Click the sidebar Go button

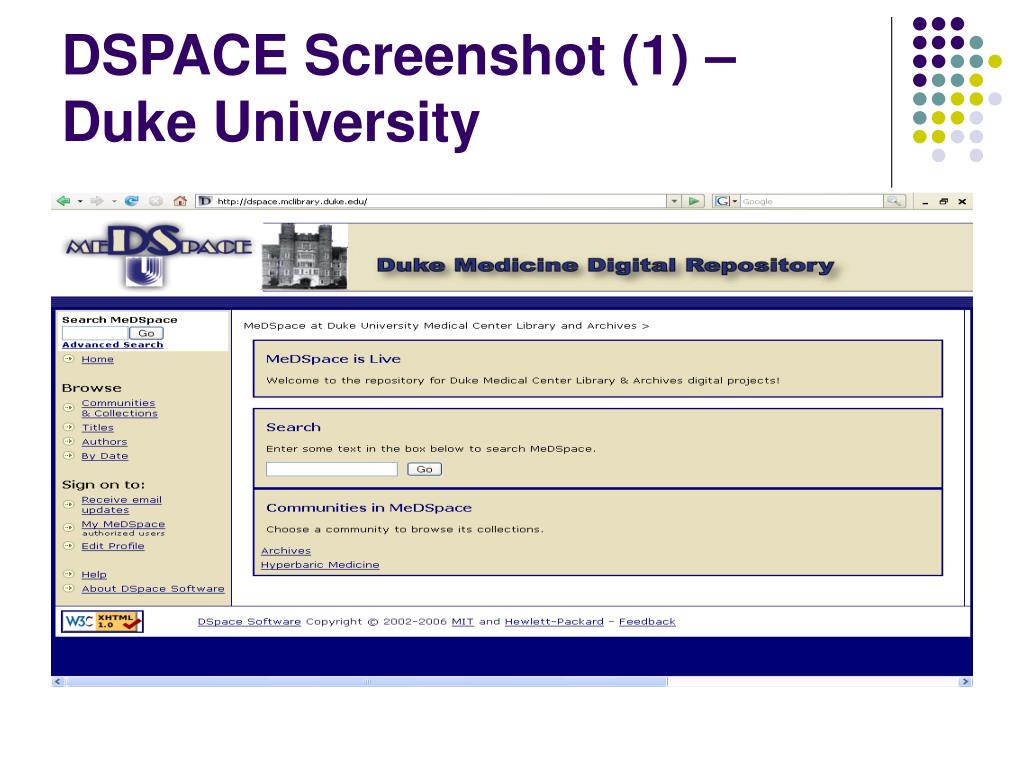[x=146, y=333]
